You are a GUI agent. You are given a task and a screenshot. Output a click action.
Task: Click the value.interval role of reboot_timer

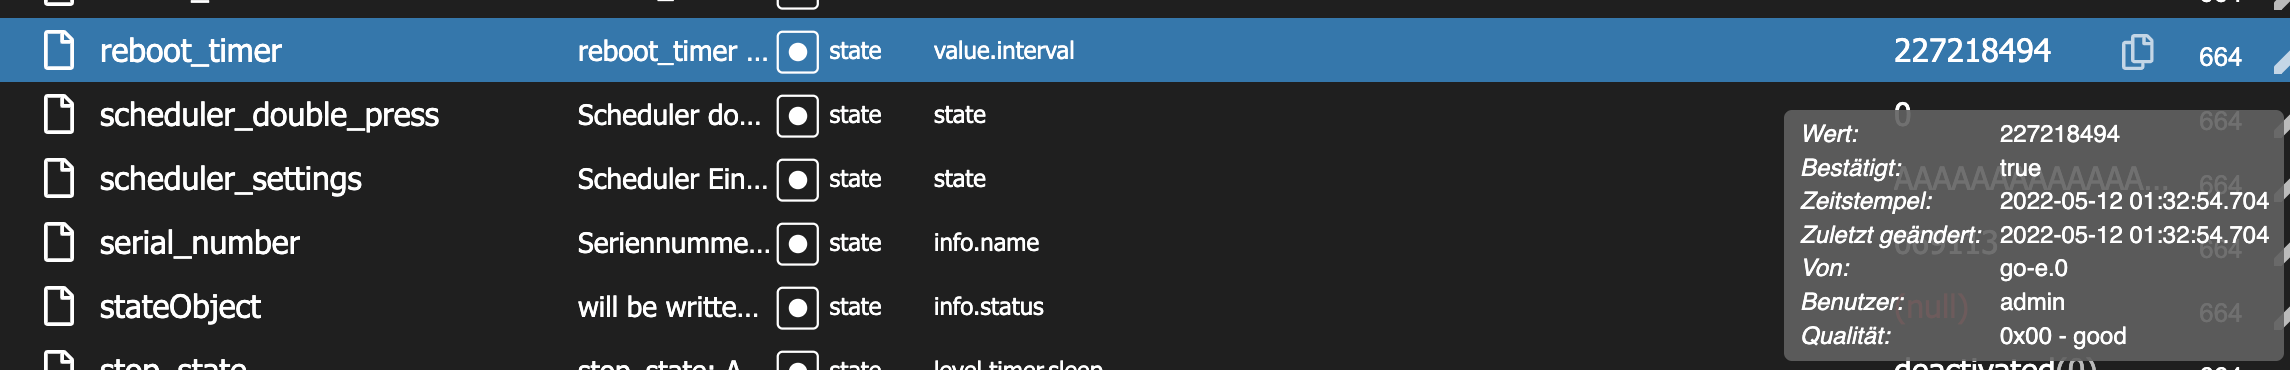[1004, 50]
